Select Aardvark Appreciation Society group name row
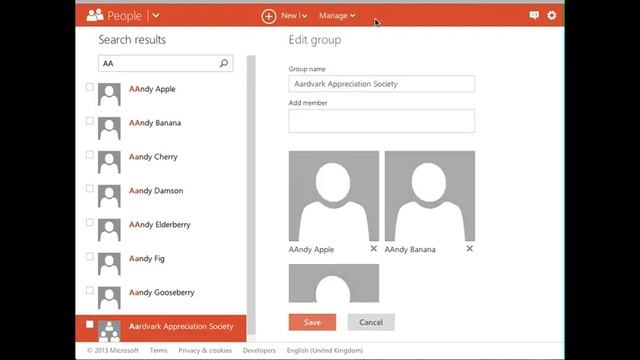Image resolution: width=640 pixels, height=360 pixels. point(161,328)
